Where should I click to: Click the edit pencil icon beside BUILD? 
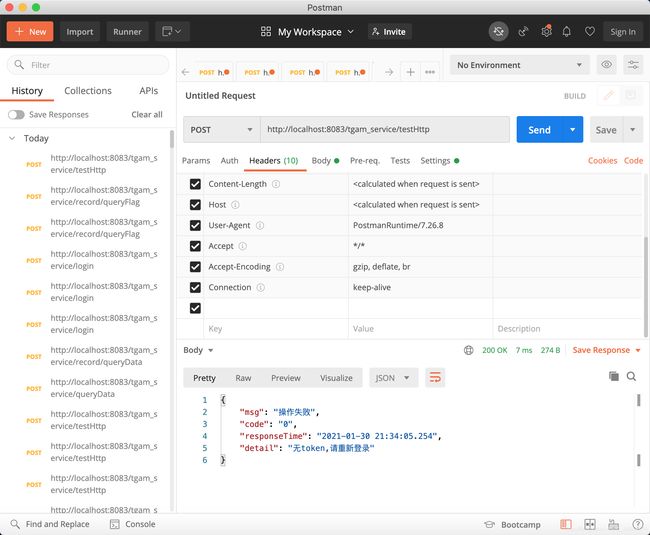pos(609,96)
